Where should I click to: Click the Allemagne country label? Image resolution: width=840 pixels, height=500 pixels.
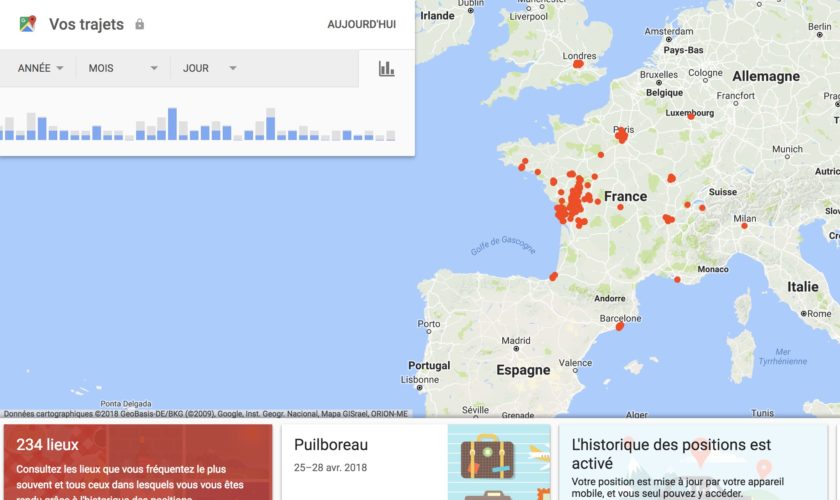[x=766, y=77]
